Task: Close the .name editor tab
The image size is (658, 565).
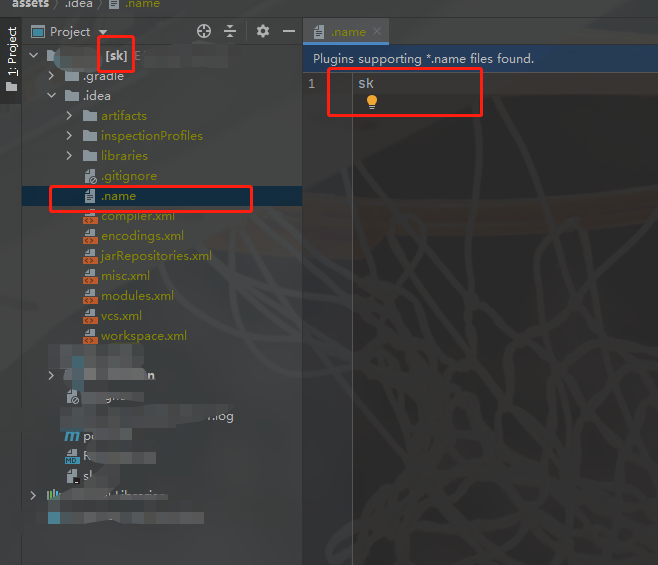Action: (x=378, y=32)
